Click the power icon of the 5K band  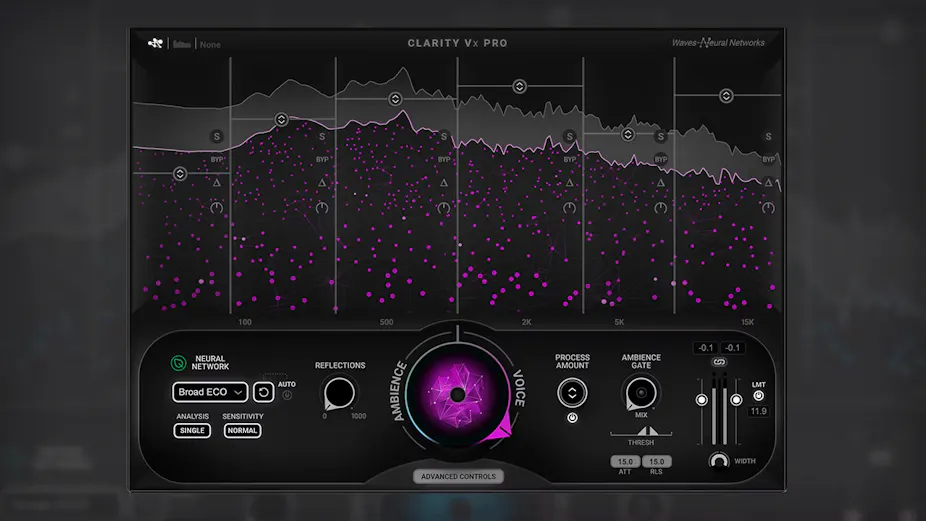pos(661,208)
